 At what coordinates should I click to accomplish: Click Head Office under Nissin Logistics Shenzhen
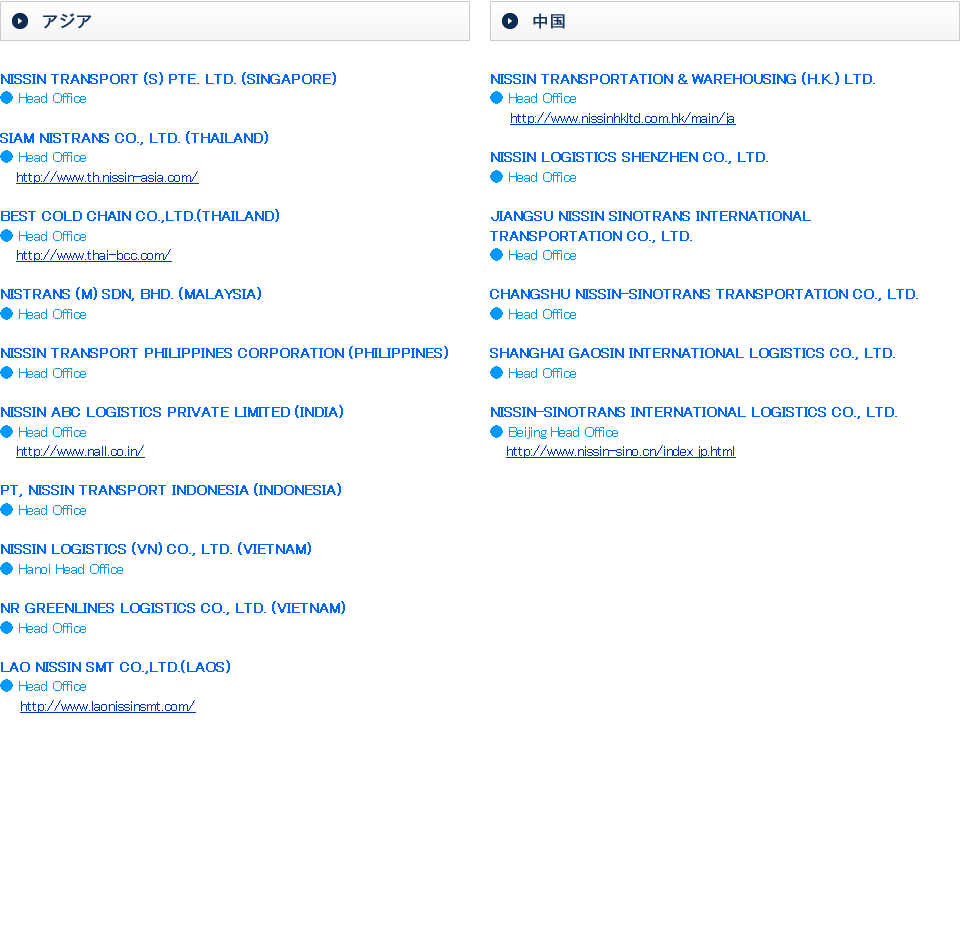pos(542,178)
